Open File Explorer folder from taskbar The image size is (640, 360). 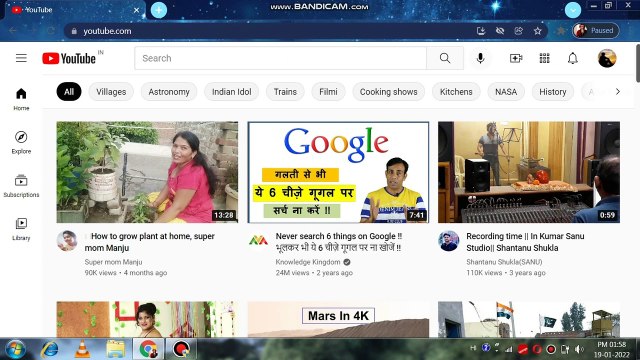[x=116, y=349]
